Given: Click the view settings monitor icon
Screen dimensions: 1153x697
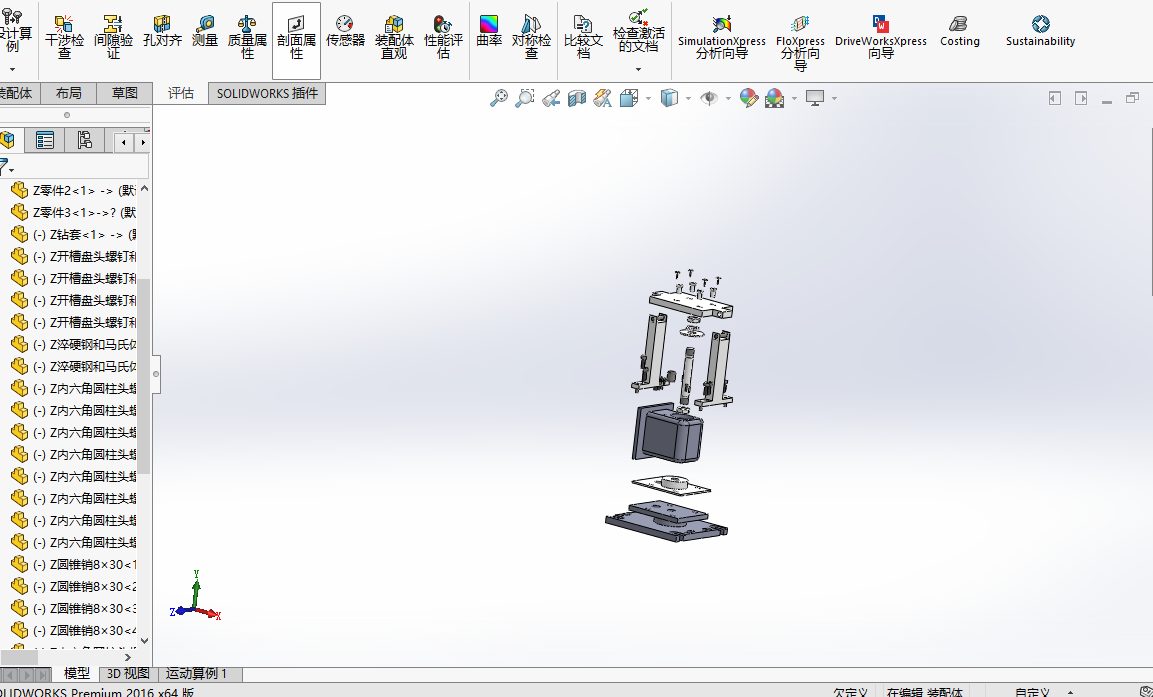Looking at the screenshot, I should [815, 98].
